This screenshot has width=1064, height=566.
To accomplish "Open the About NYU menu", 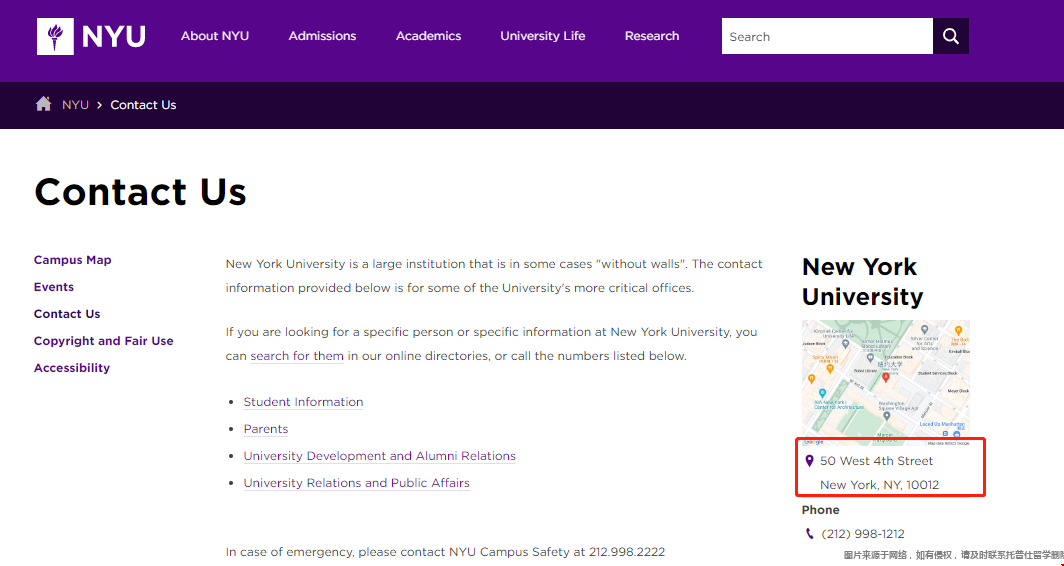I will pyautogui.click(x=214, y=36).
